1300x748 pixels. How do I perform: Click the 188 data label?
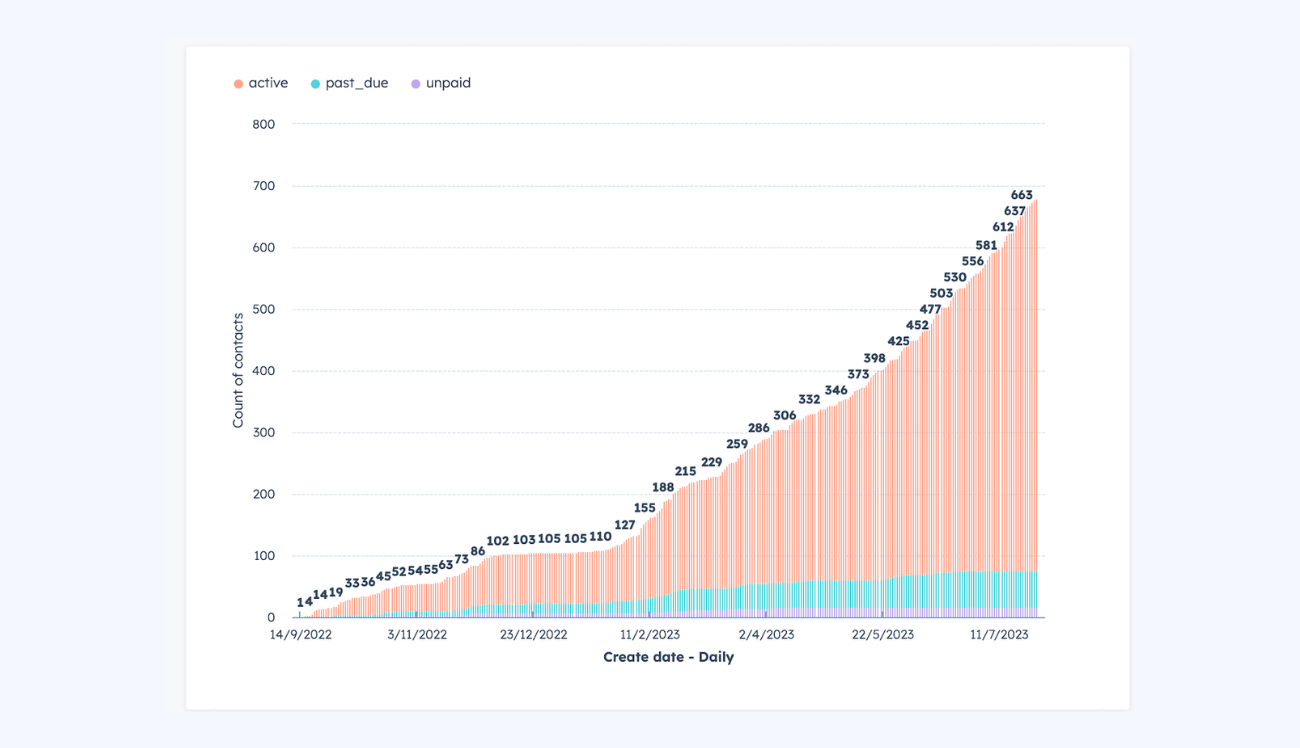(x=663, y=487)
